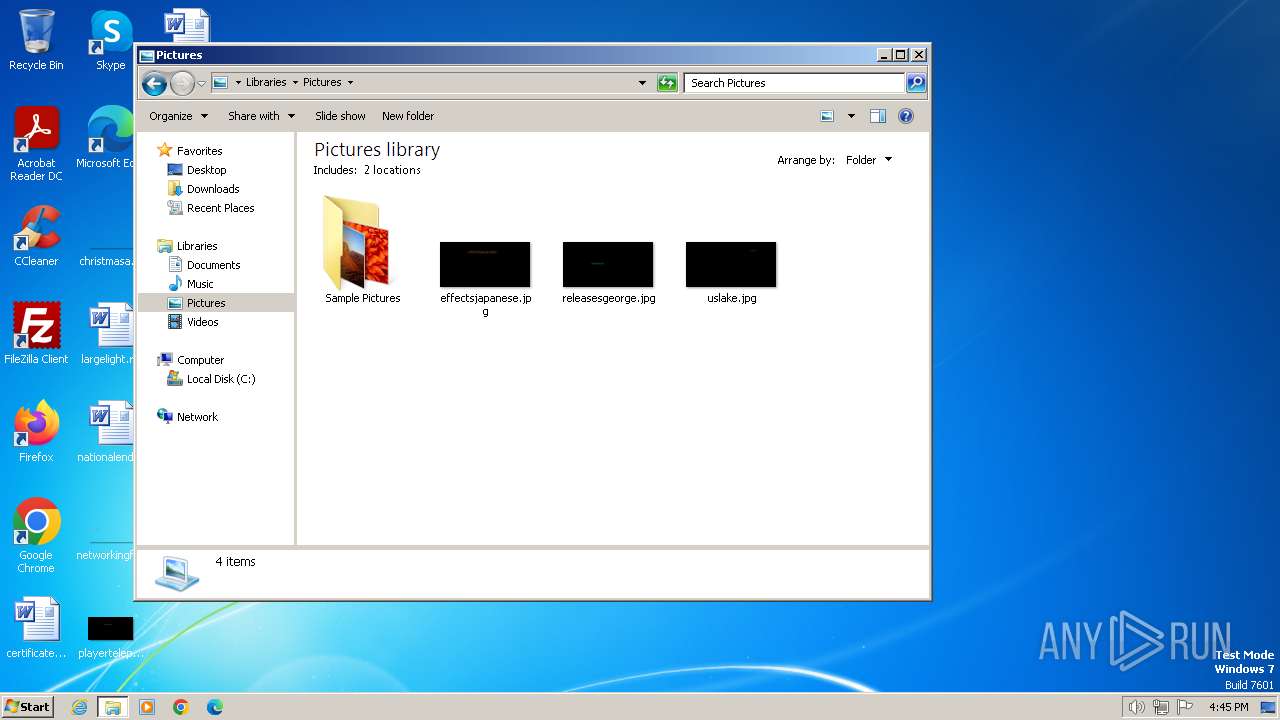Viewport: 1280px width, 720px height.
Task: Click the CCleaner desktop icon
Action: point(36,236)
